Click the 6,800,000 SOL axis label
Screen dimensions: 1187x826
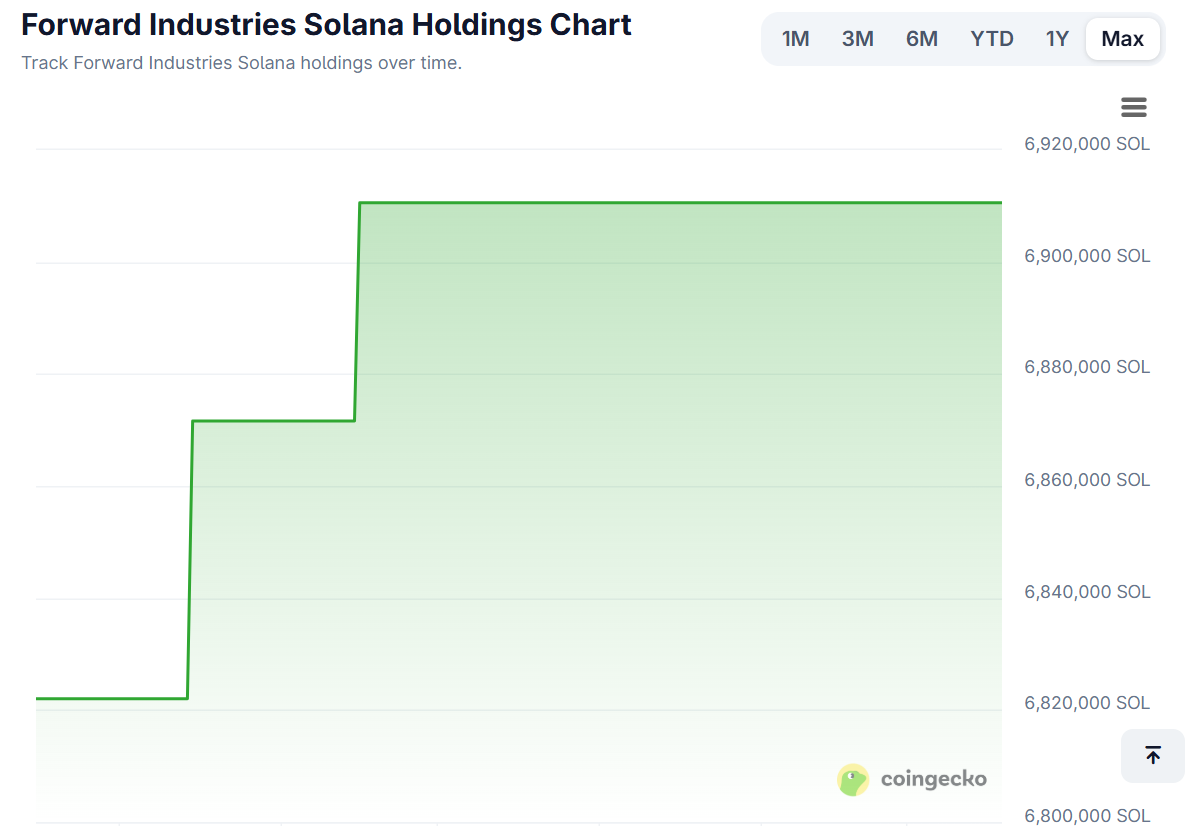pyautogui.click(x=1086, y=815)
